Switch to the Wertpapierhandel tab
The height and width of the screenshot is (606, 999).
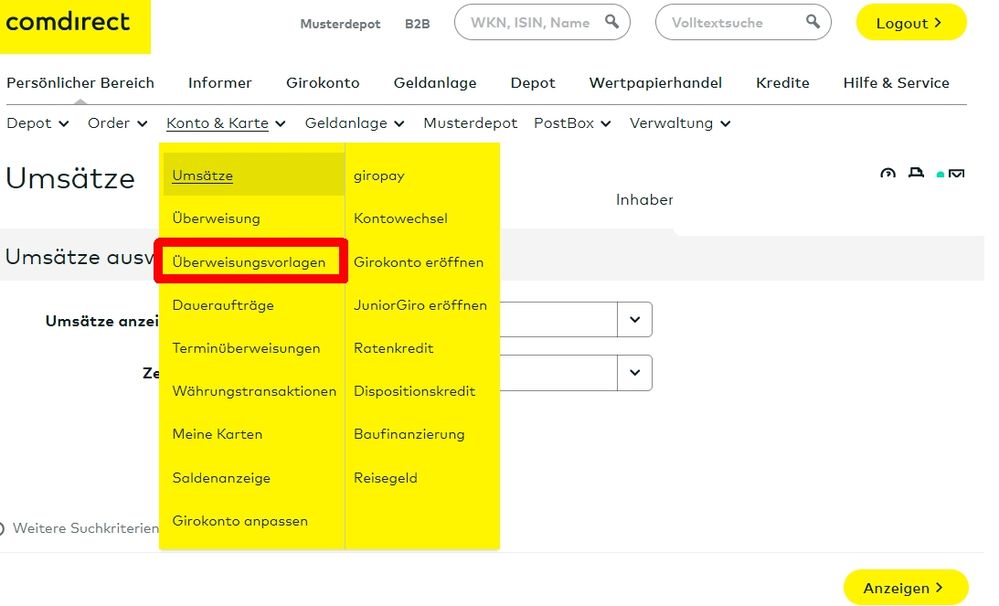pyautogui.click(x=655, y=83)
